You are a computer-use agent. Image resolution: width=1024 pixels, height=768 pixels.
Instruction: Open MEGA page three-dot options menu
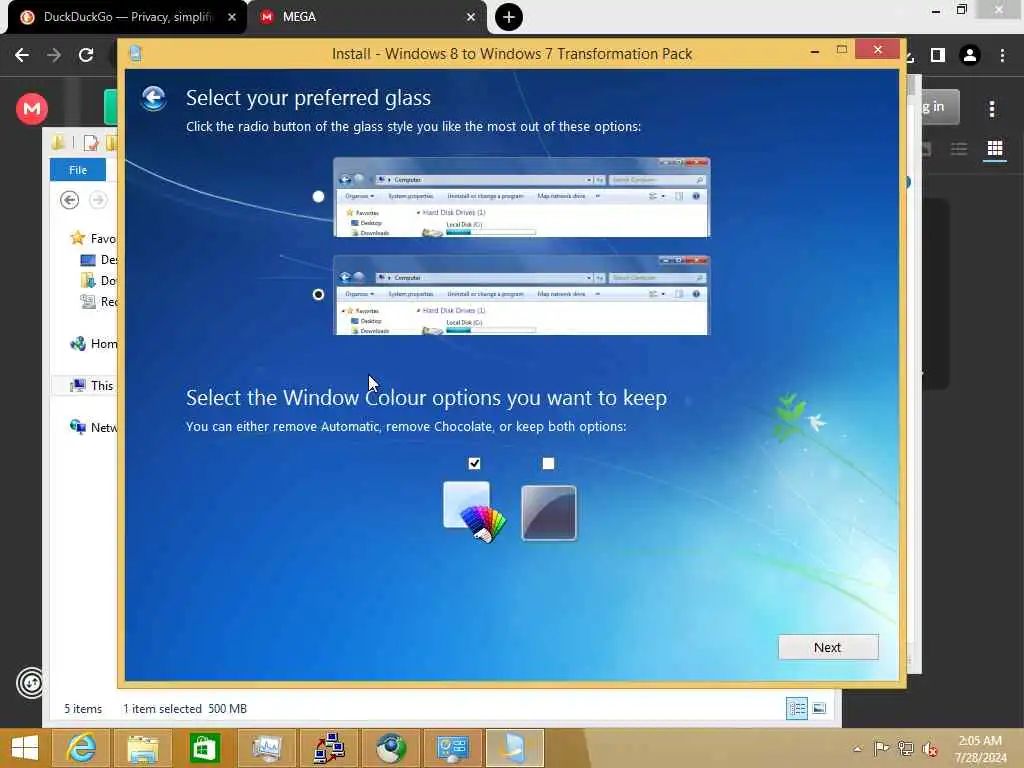992,108
